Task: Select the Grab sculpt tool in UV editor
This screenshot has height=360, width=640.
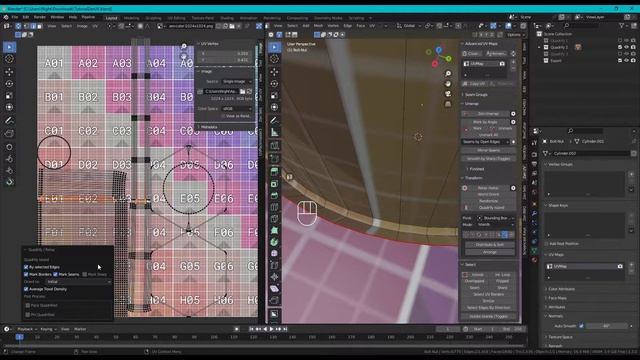Action: pyautogui.click(x=9, y=147)
